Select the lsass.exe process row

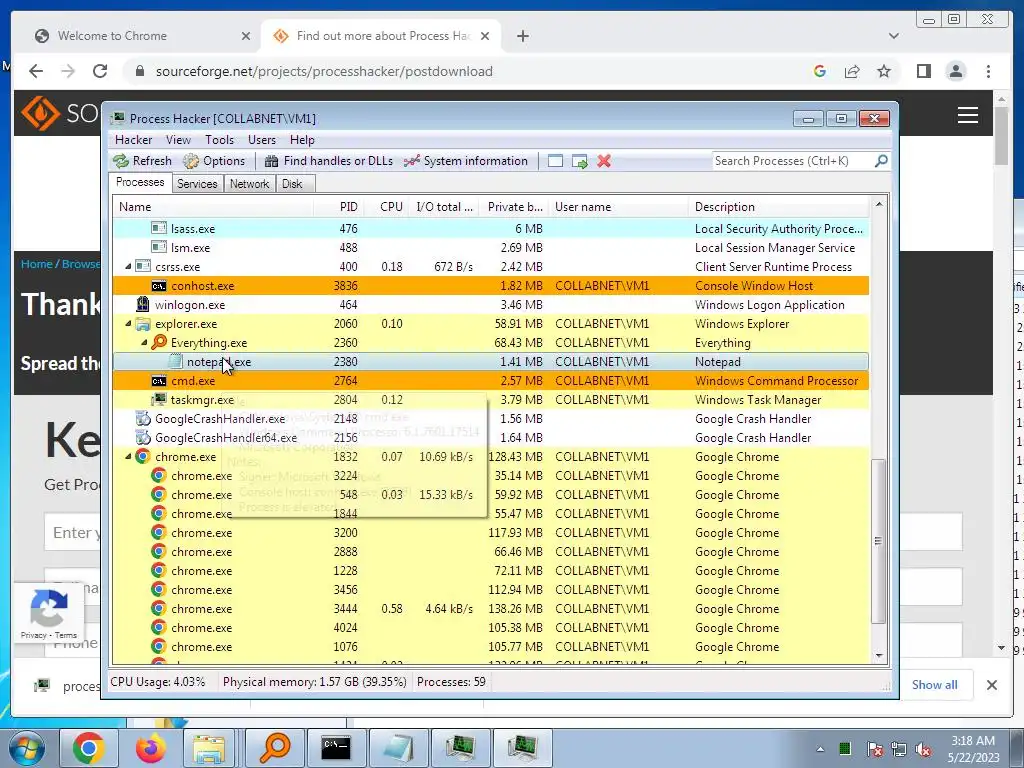490,229
